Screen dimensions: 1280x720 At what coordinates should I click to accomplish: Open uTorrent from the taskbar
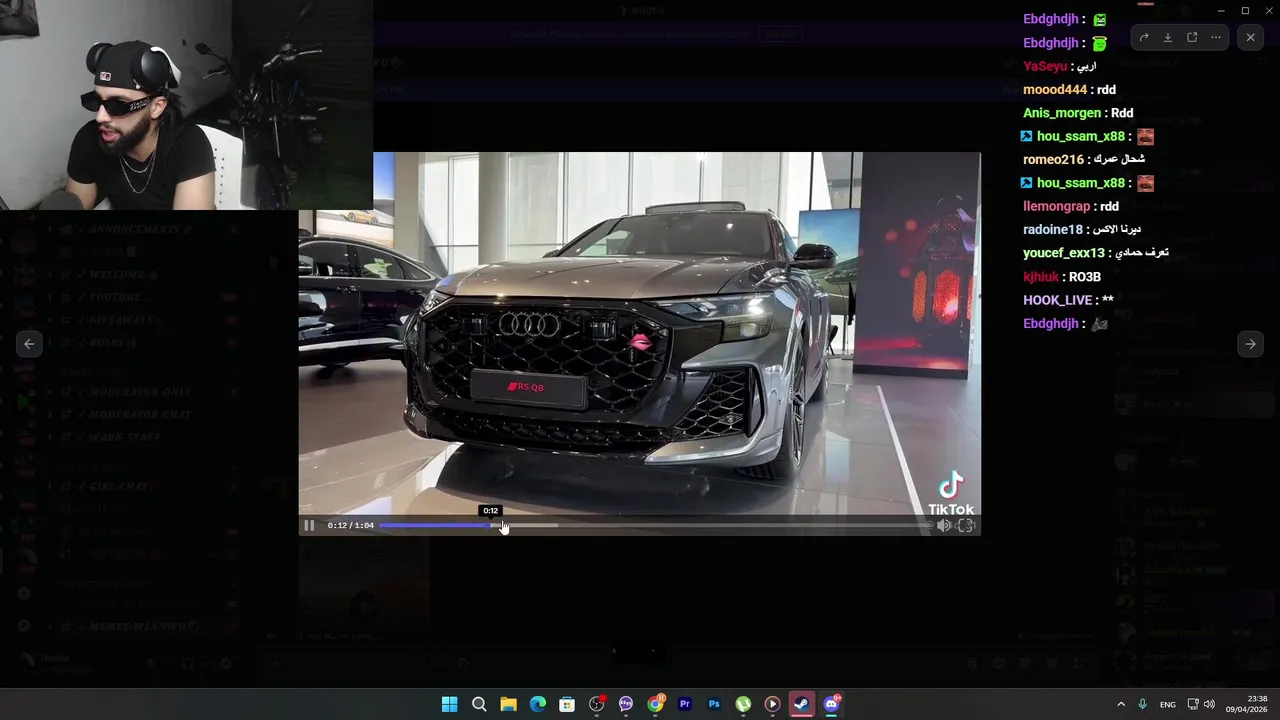pos(743,704)
